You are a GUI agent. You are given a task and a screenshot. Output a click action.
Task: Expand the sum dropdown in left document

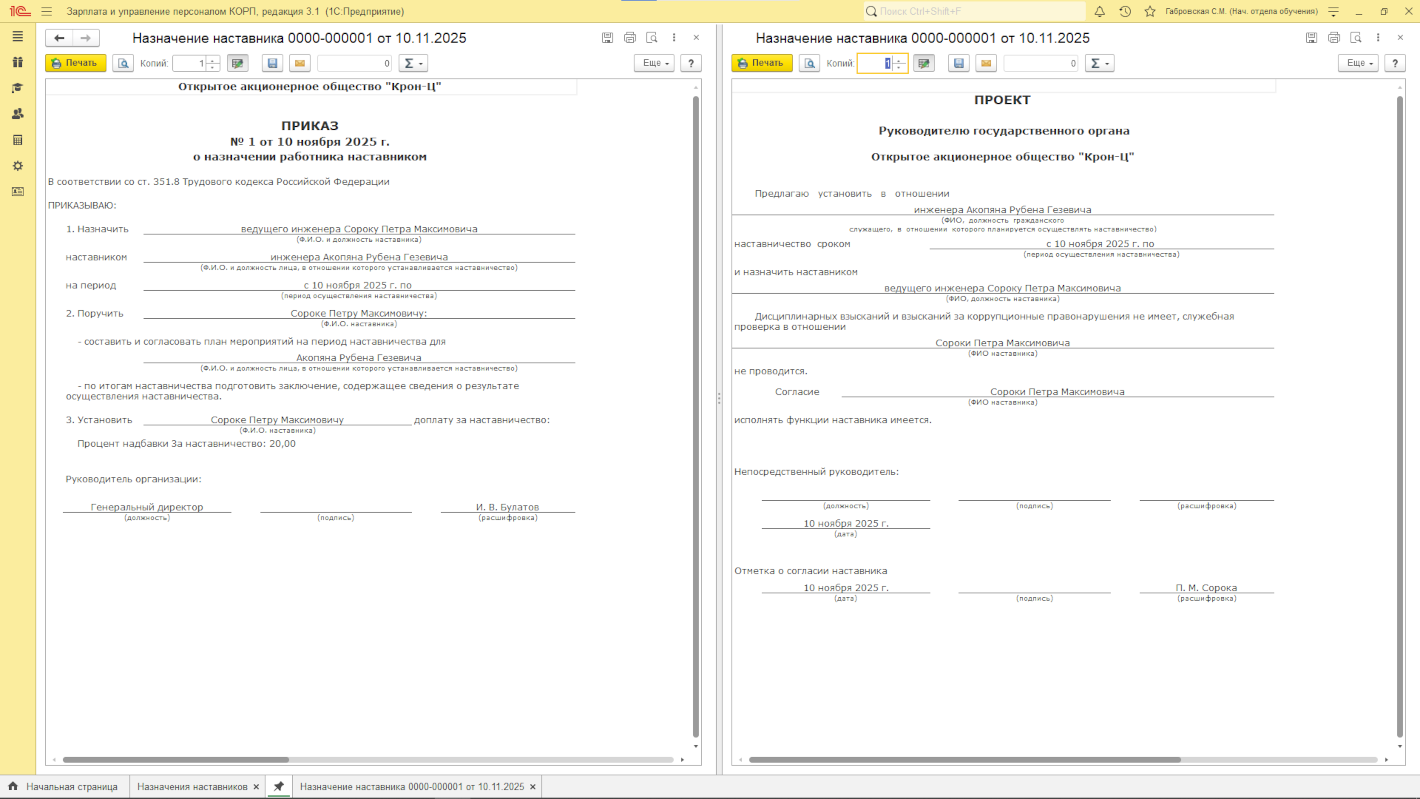click(x=413, y=63)
